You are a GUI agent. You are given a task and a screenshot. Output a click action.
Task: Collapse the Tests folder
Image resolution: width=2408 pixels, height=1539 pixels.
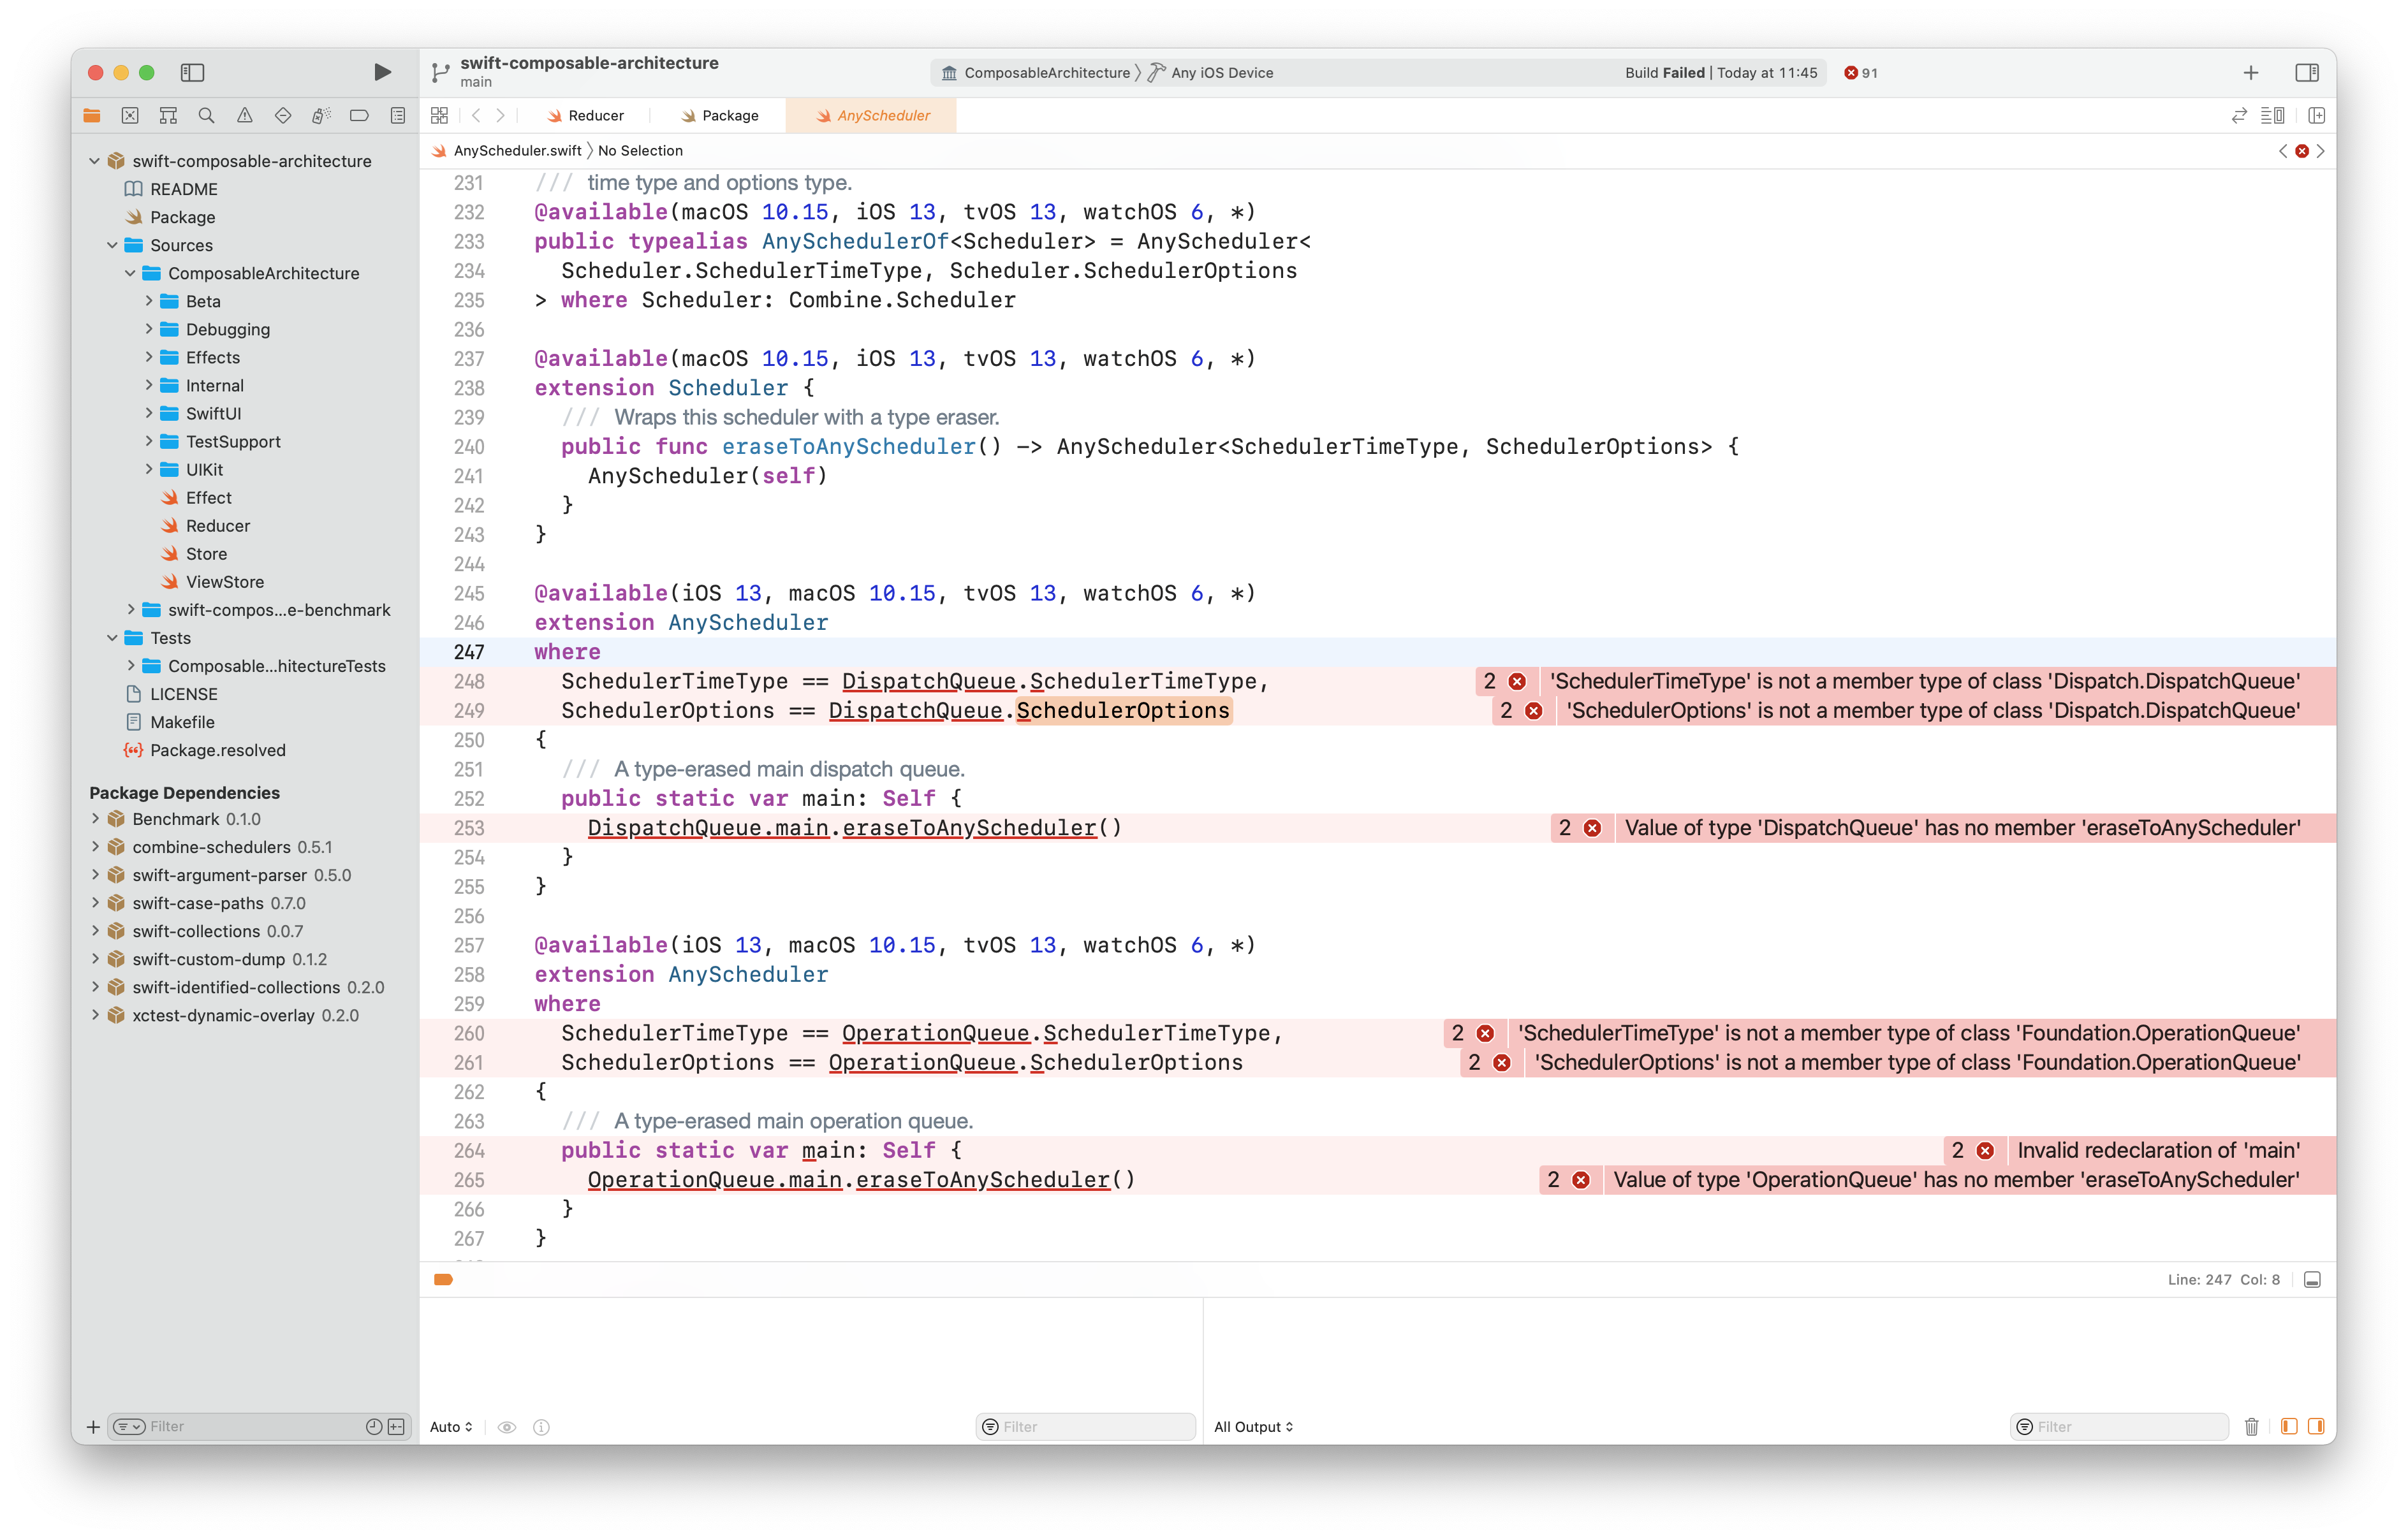click(x=112, y=637)
